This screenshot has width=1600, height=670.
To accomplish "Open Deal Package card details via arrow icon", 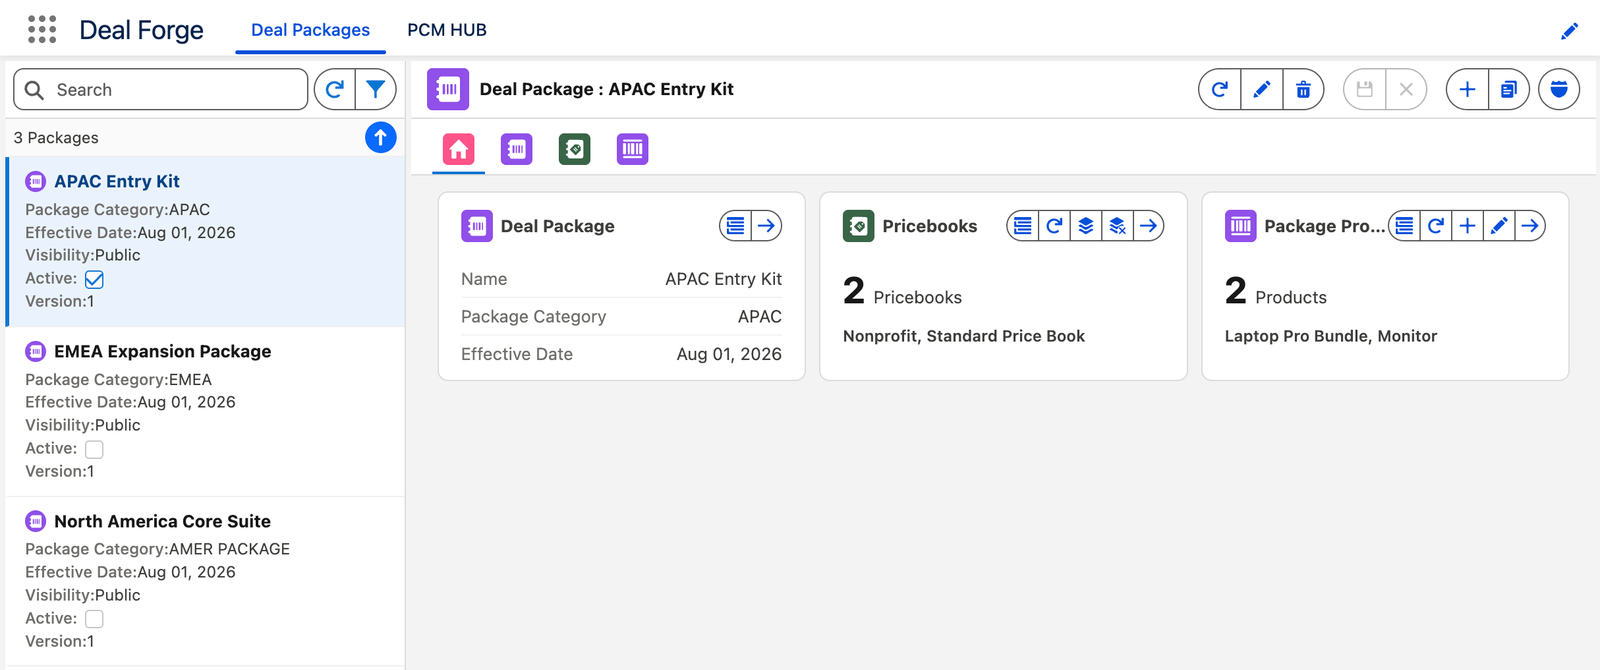I will pyautogui.click(x=766, y=226).
